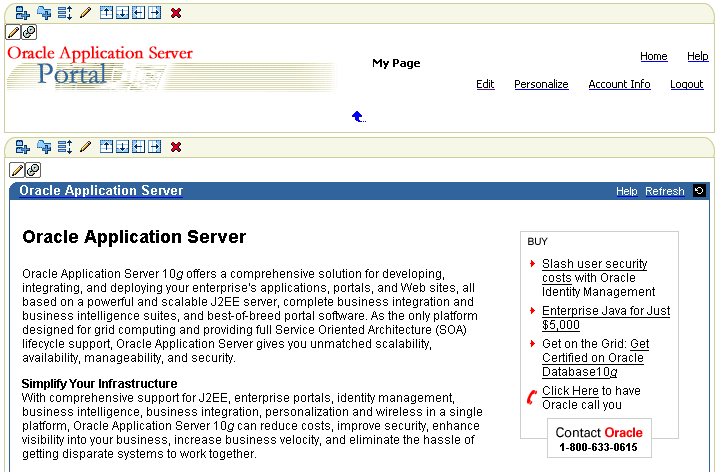Click left-arrow add region icon in the lower toolbar

138,147
